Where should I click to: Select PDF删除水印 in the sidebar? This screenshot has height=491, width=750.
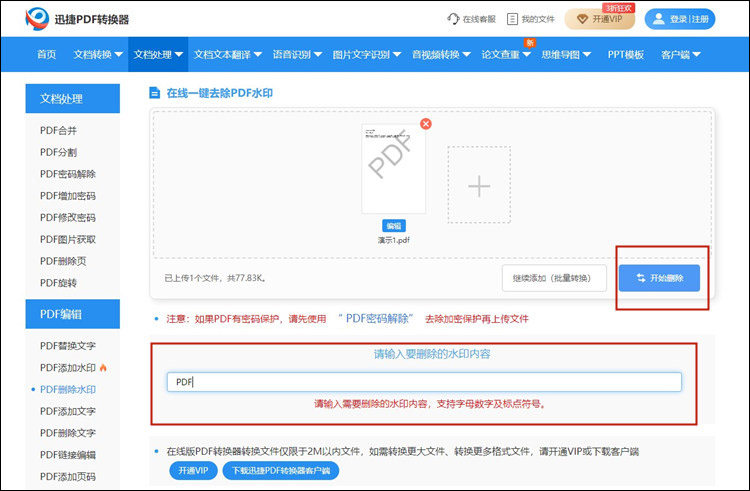click(x=68, y=390)
